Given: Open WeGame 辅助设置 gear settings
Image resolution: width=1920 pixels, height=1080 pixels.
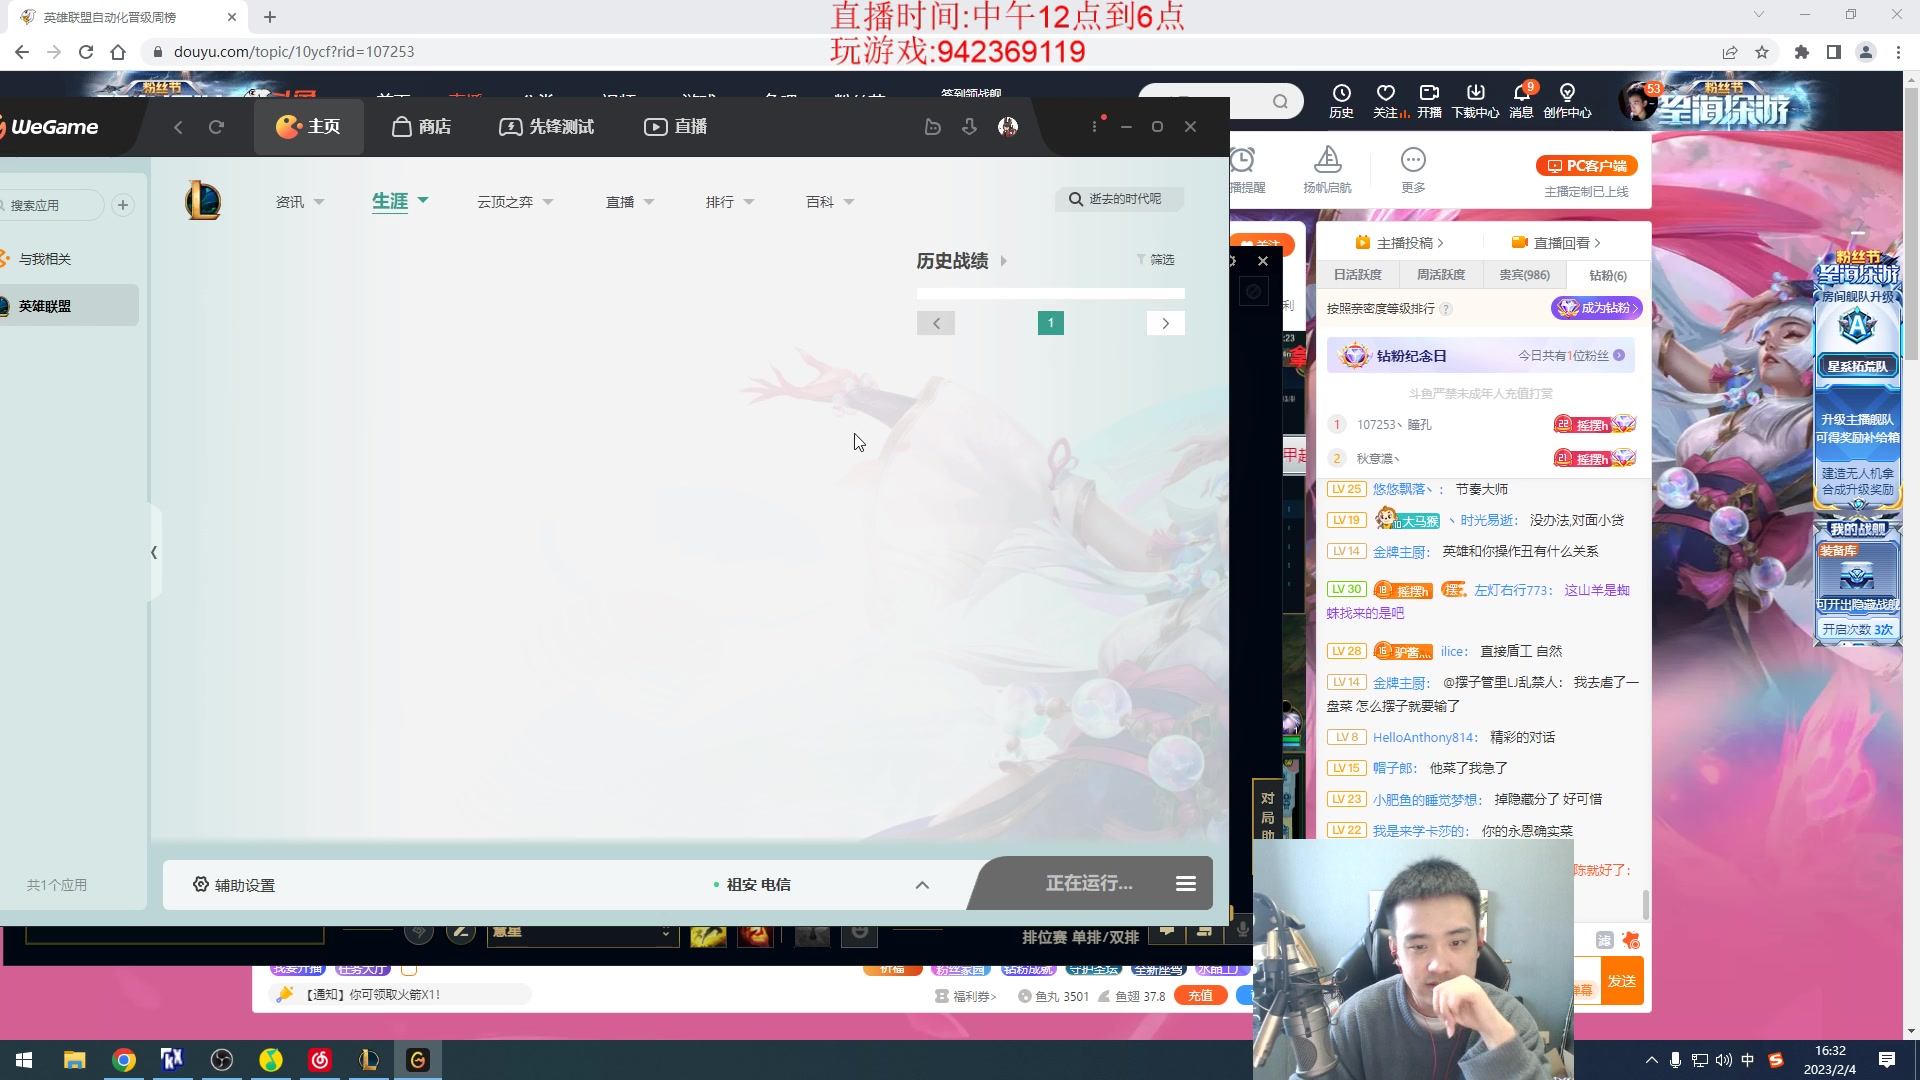Looking at the screenshot, I should point(199,884).
